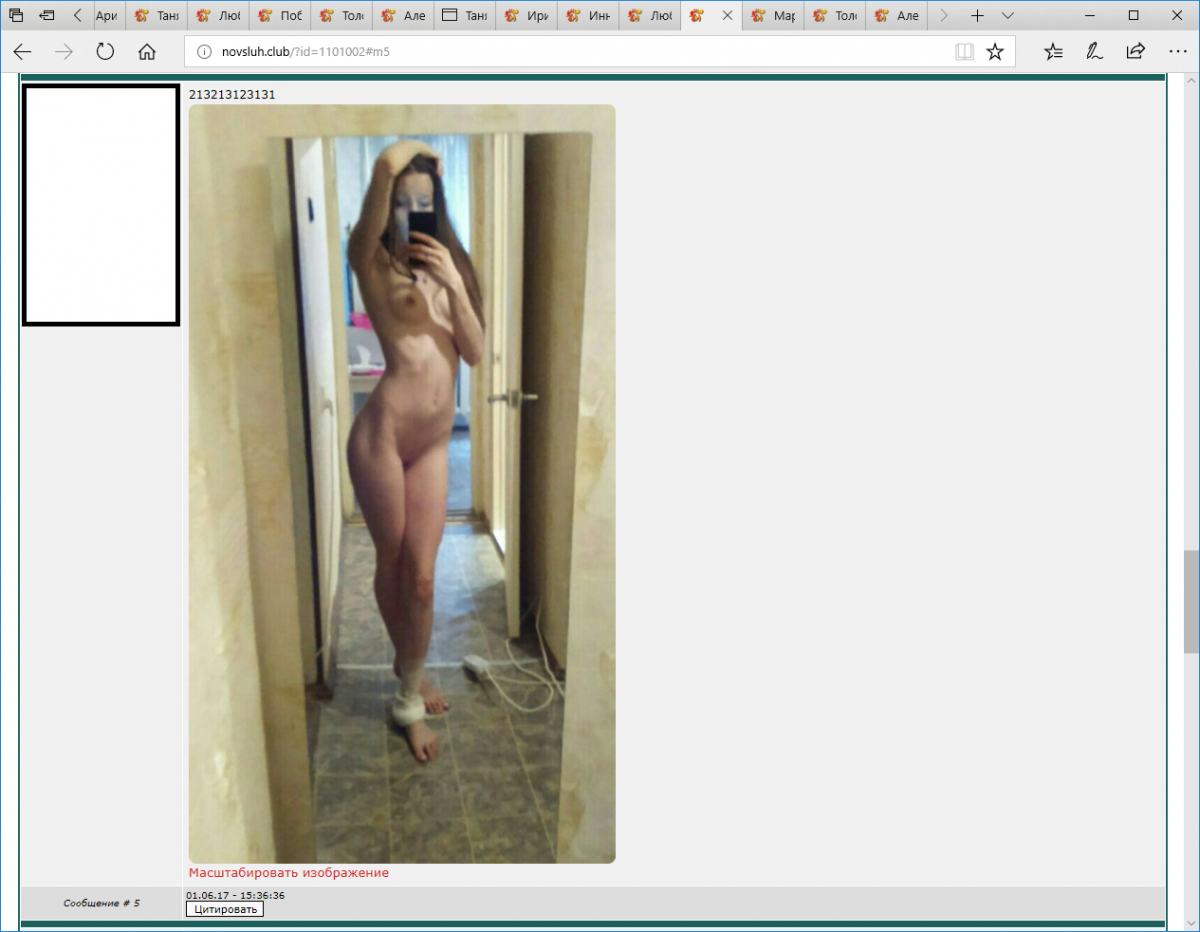Go back to the previous page
Screen dimensions: 1200x932
[x=22, y=52]
